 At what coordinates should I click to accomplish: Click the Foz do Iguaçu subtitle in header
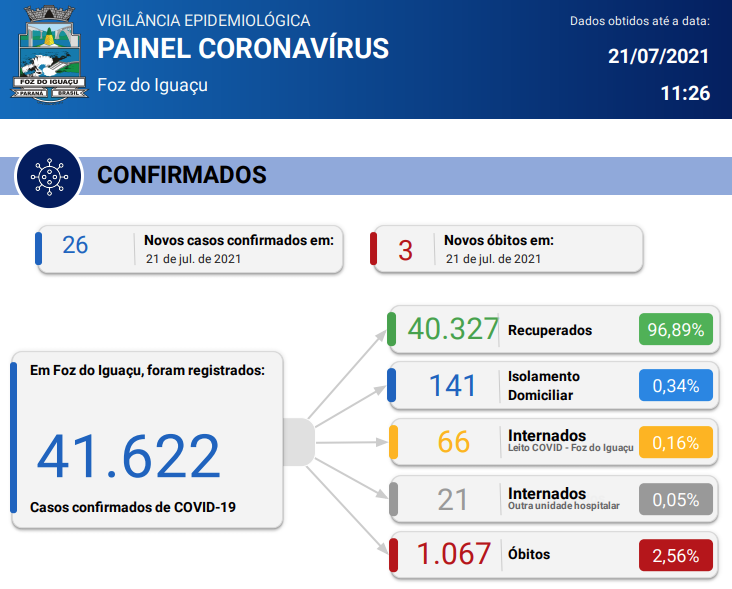pyautogui.click(x=152, y=85)
